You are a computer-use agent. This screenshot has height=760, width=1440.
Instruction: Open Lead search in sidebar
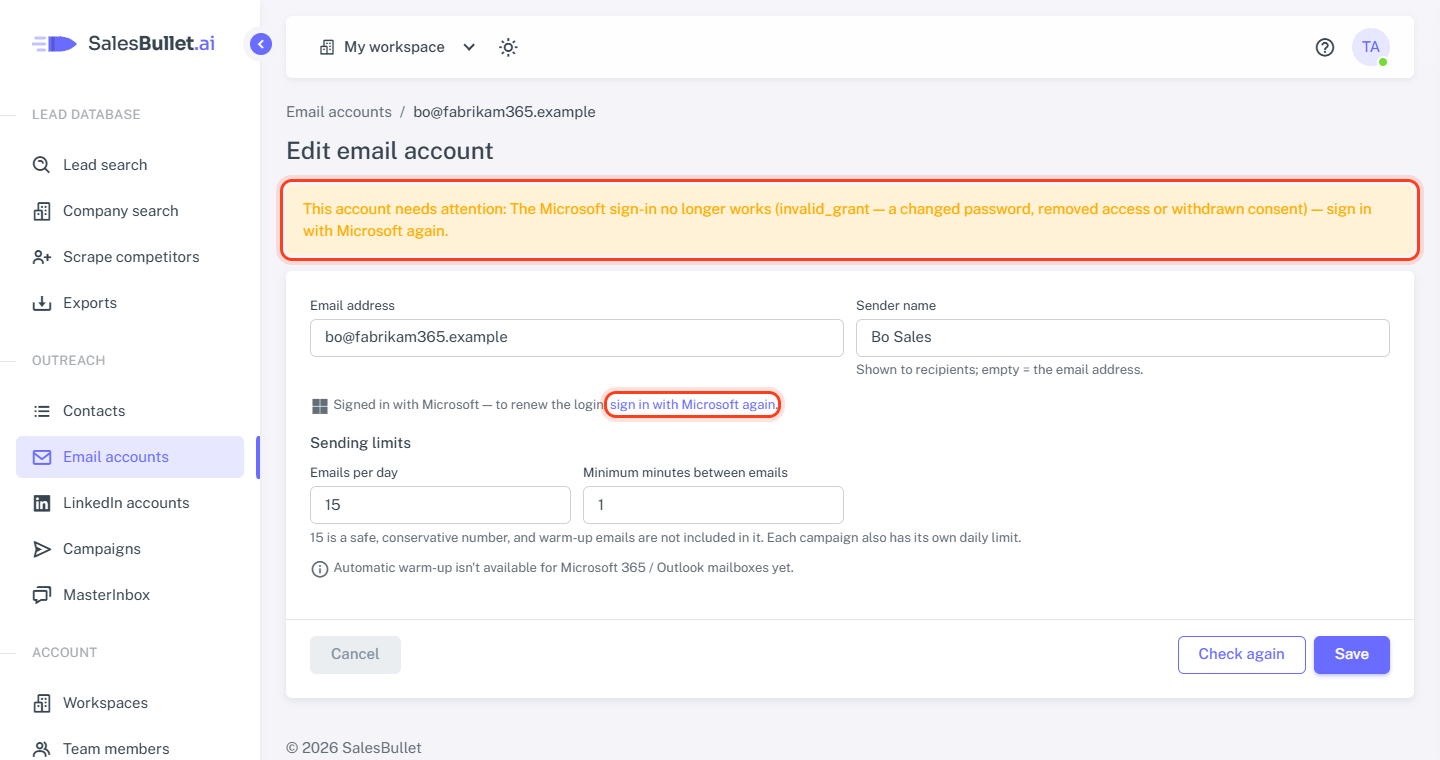[x=130, y=165]
